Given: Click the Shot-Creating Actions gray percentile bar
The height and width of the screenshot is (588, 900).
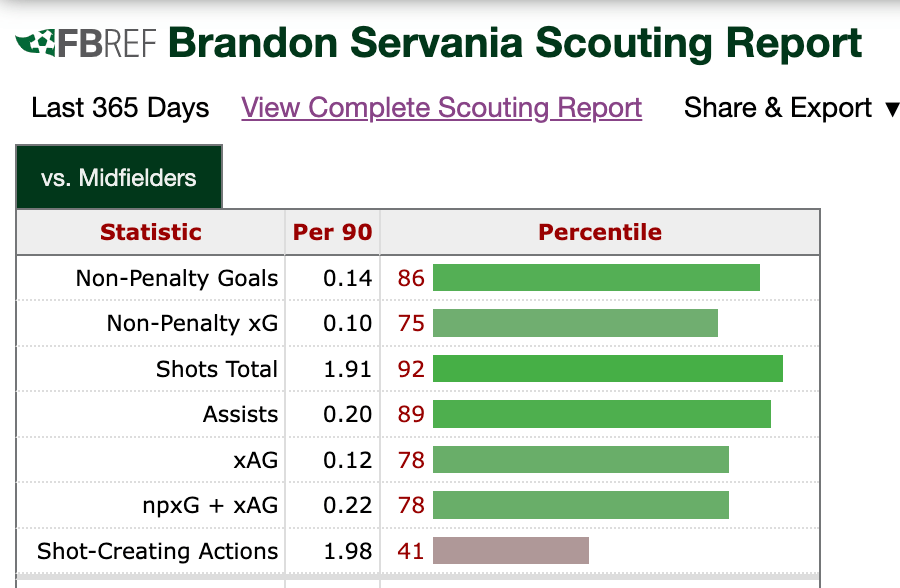Looking at the screenshot, I should pos(510,551).
